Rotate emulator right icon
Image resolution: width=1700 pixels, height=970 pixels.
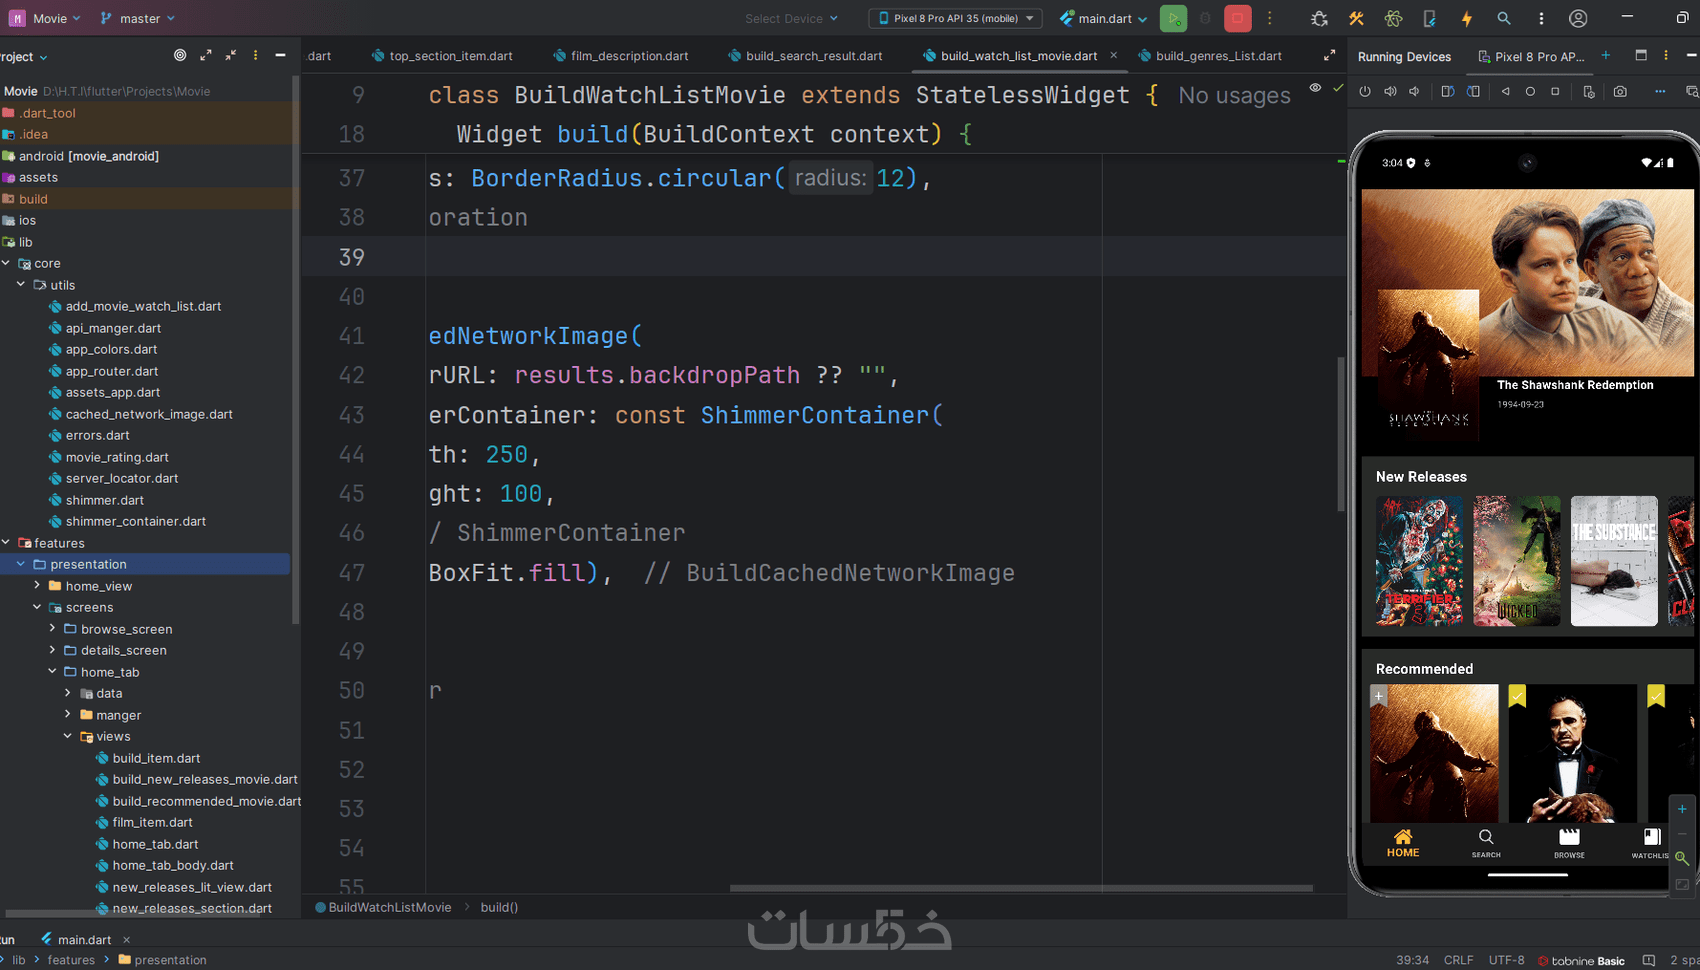[x=1473, y=91]
